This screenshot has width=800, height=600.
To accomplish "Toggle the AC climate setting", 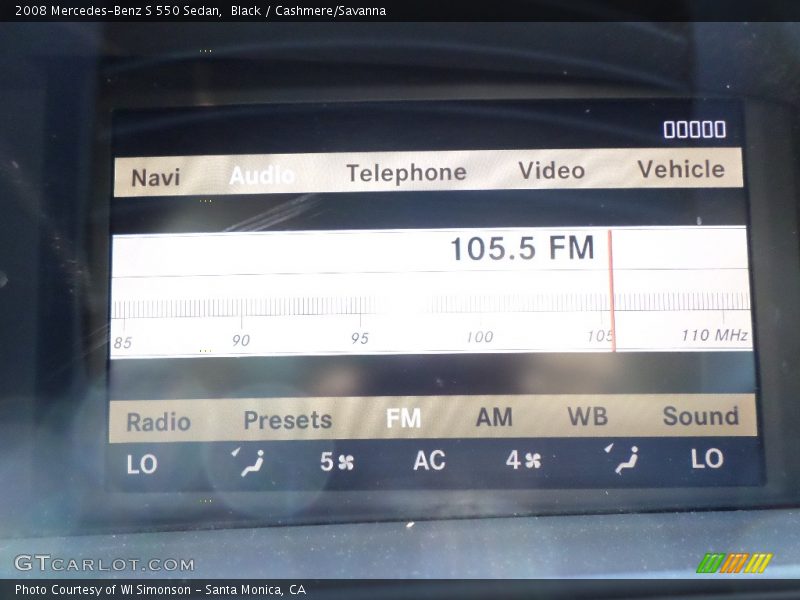I will point(429,461).
